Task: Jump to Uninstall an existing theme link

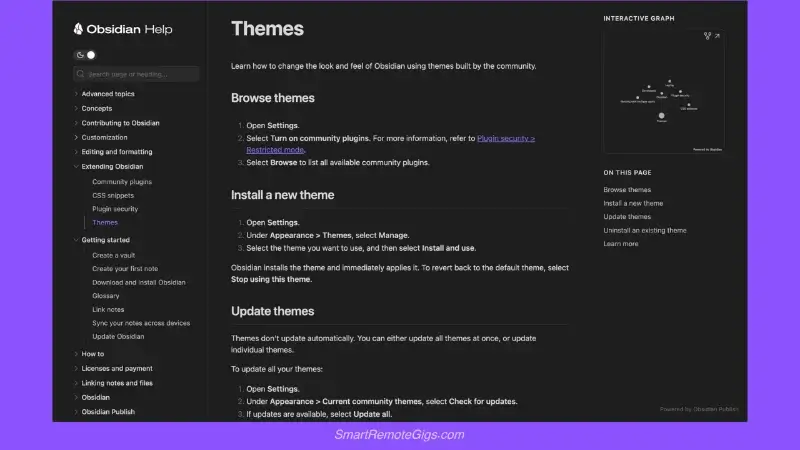Action: (645, 231)
